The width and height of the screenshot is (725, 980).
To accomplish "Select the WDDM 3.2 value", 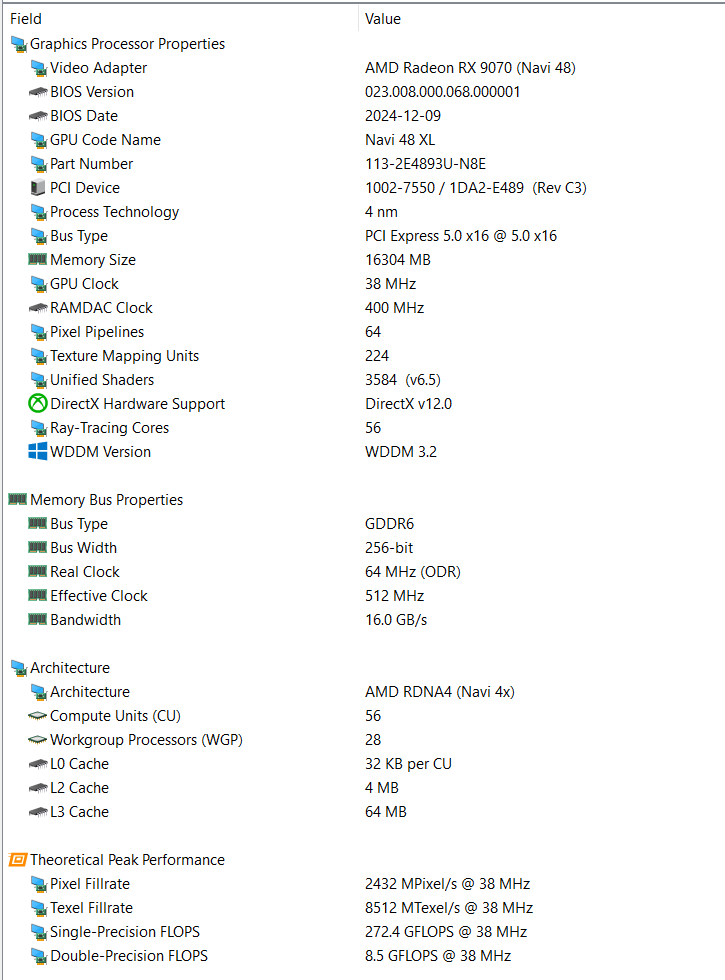I will 401,452.
